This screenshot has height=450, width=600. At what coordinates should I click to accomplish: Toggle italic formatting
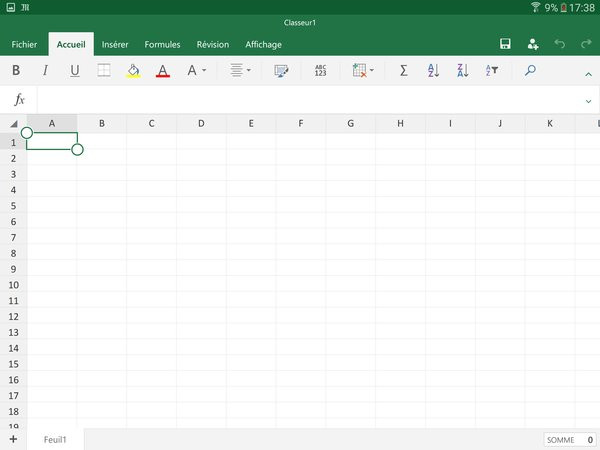[45, 70]
